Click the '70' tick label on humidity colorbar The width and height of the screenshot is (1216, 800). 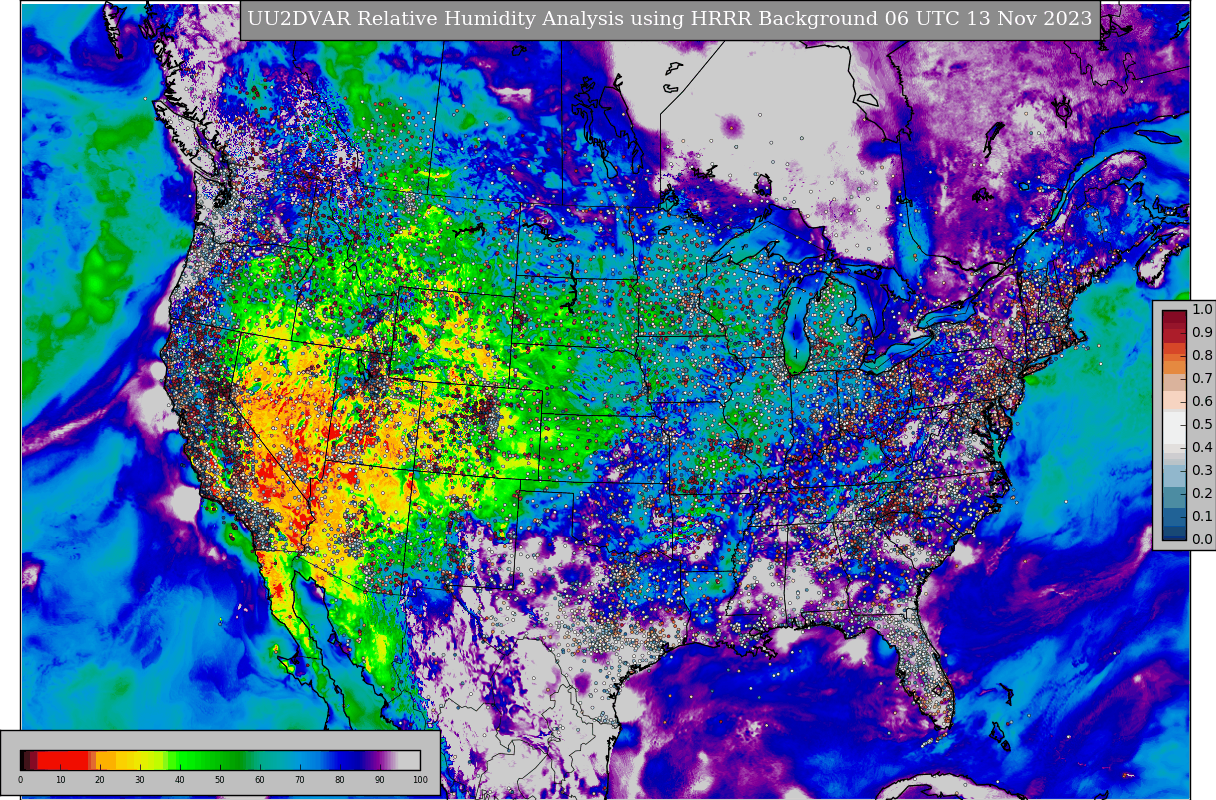point(300,779)
